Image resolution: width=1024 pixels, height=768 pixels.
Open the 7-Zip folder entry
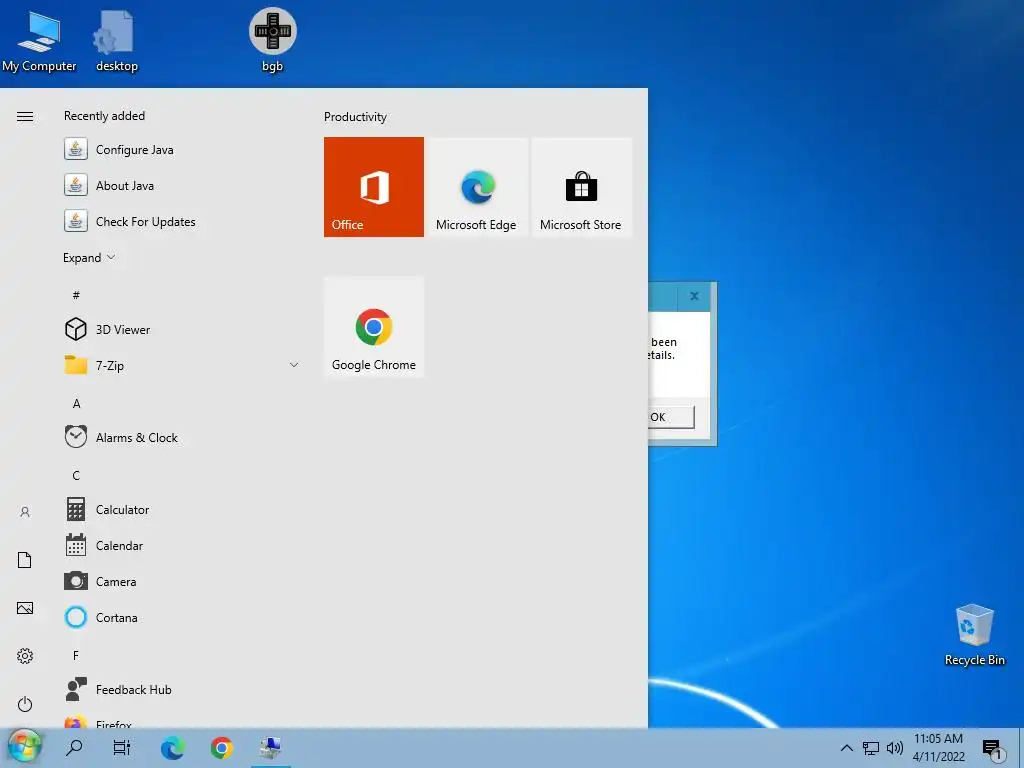pos(182,365)
